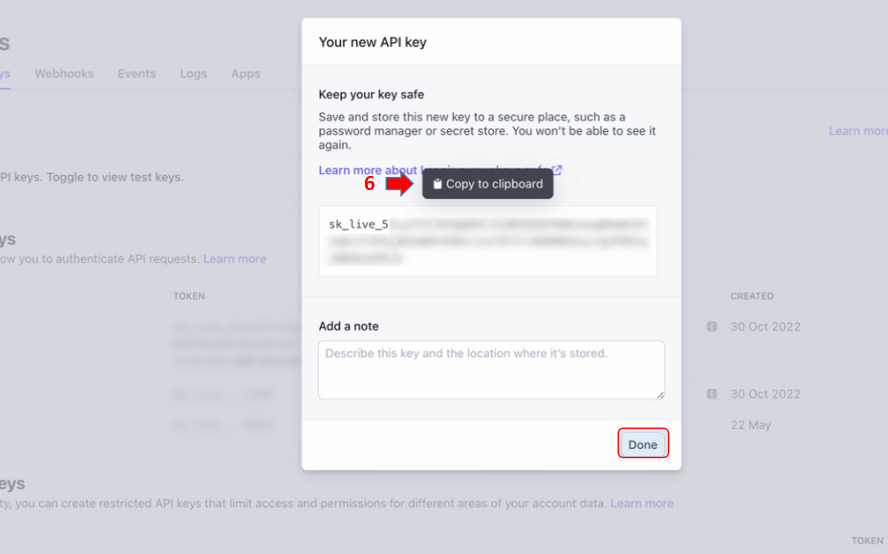Click the 22 May created date row
The width and height of the screenshot is (888, 554).
750,425
